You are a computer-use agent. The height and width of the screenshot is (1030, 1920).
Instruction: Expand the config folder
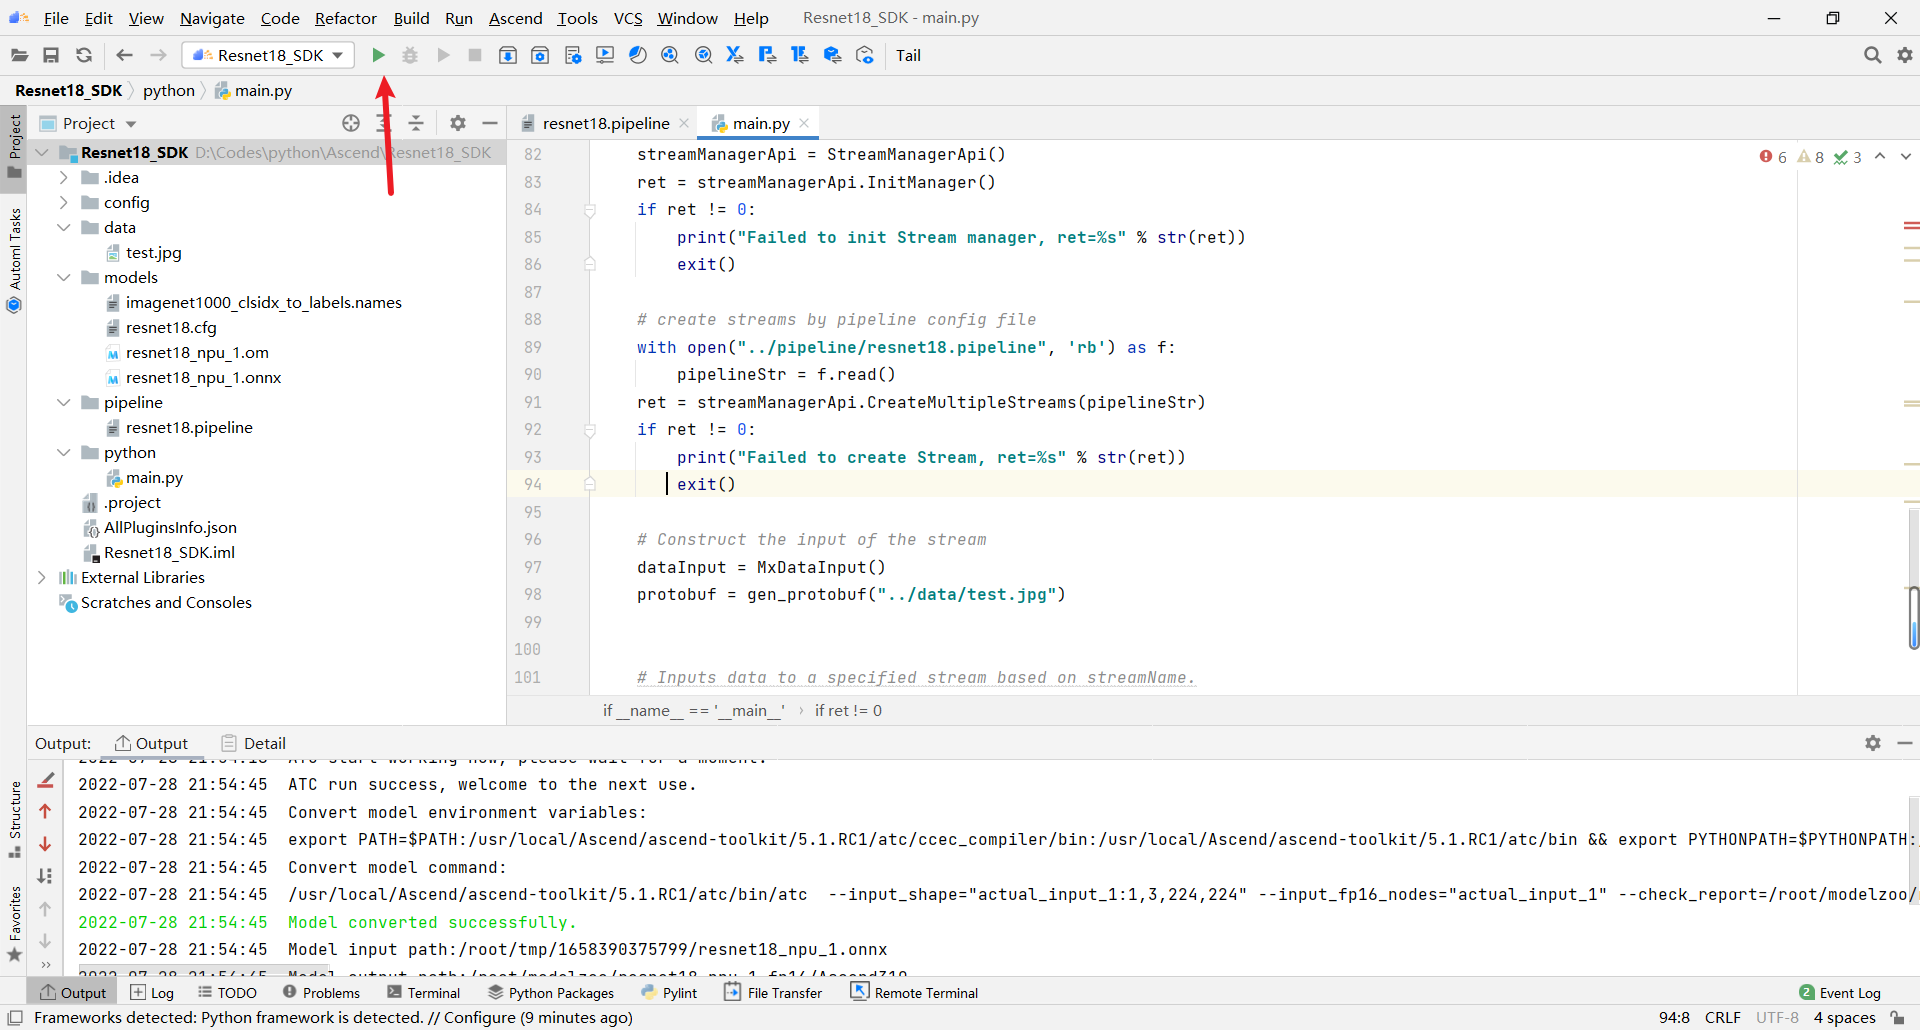64,202
